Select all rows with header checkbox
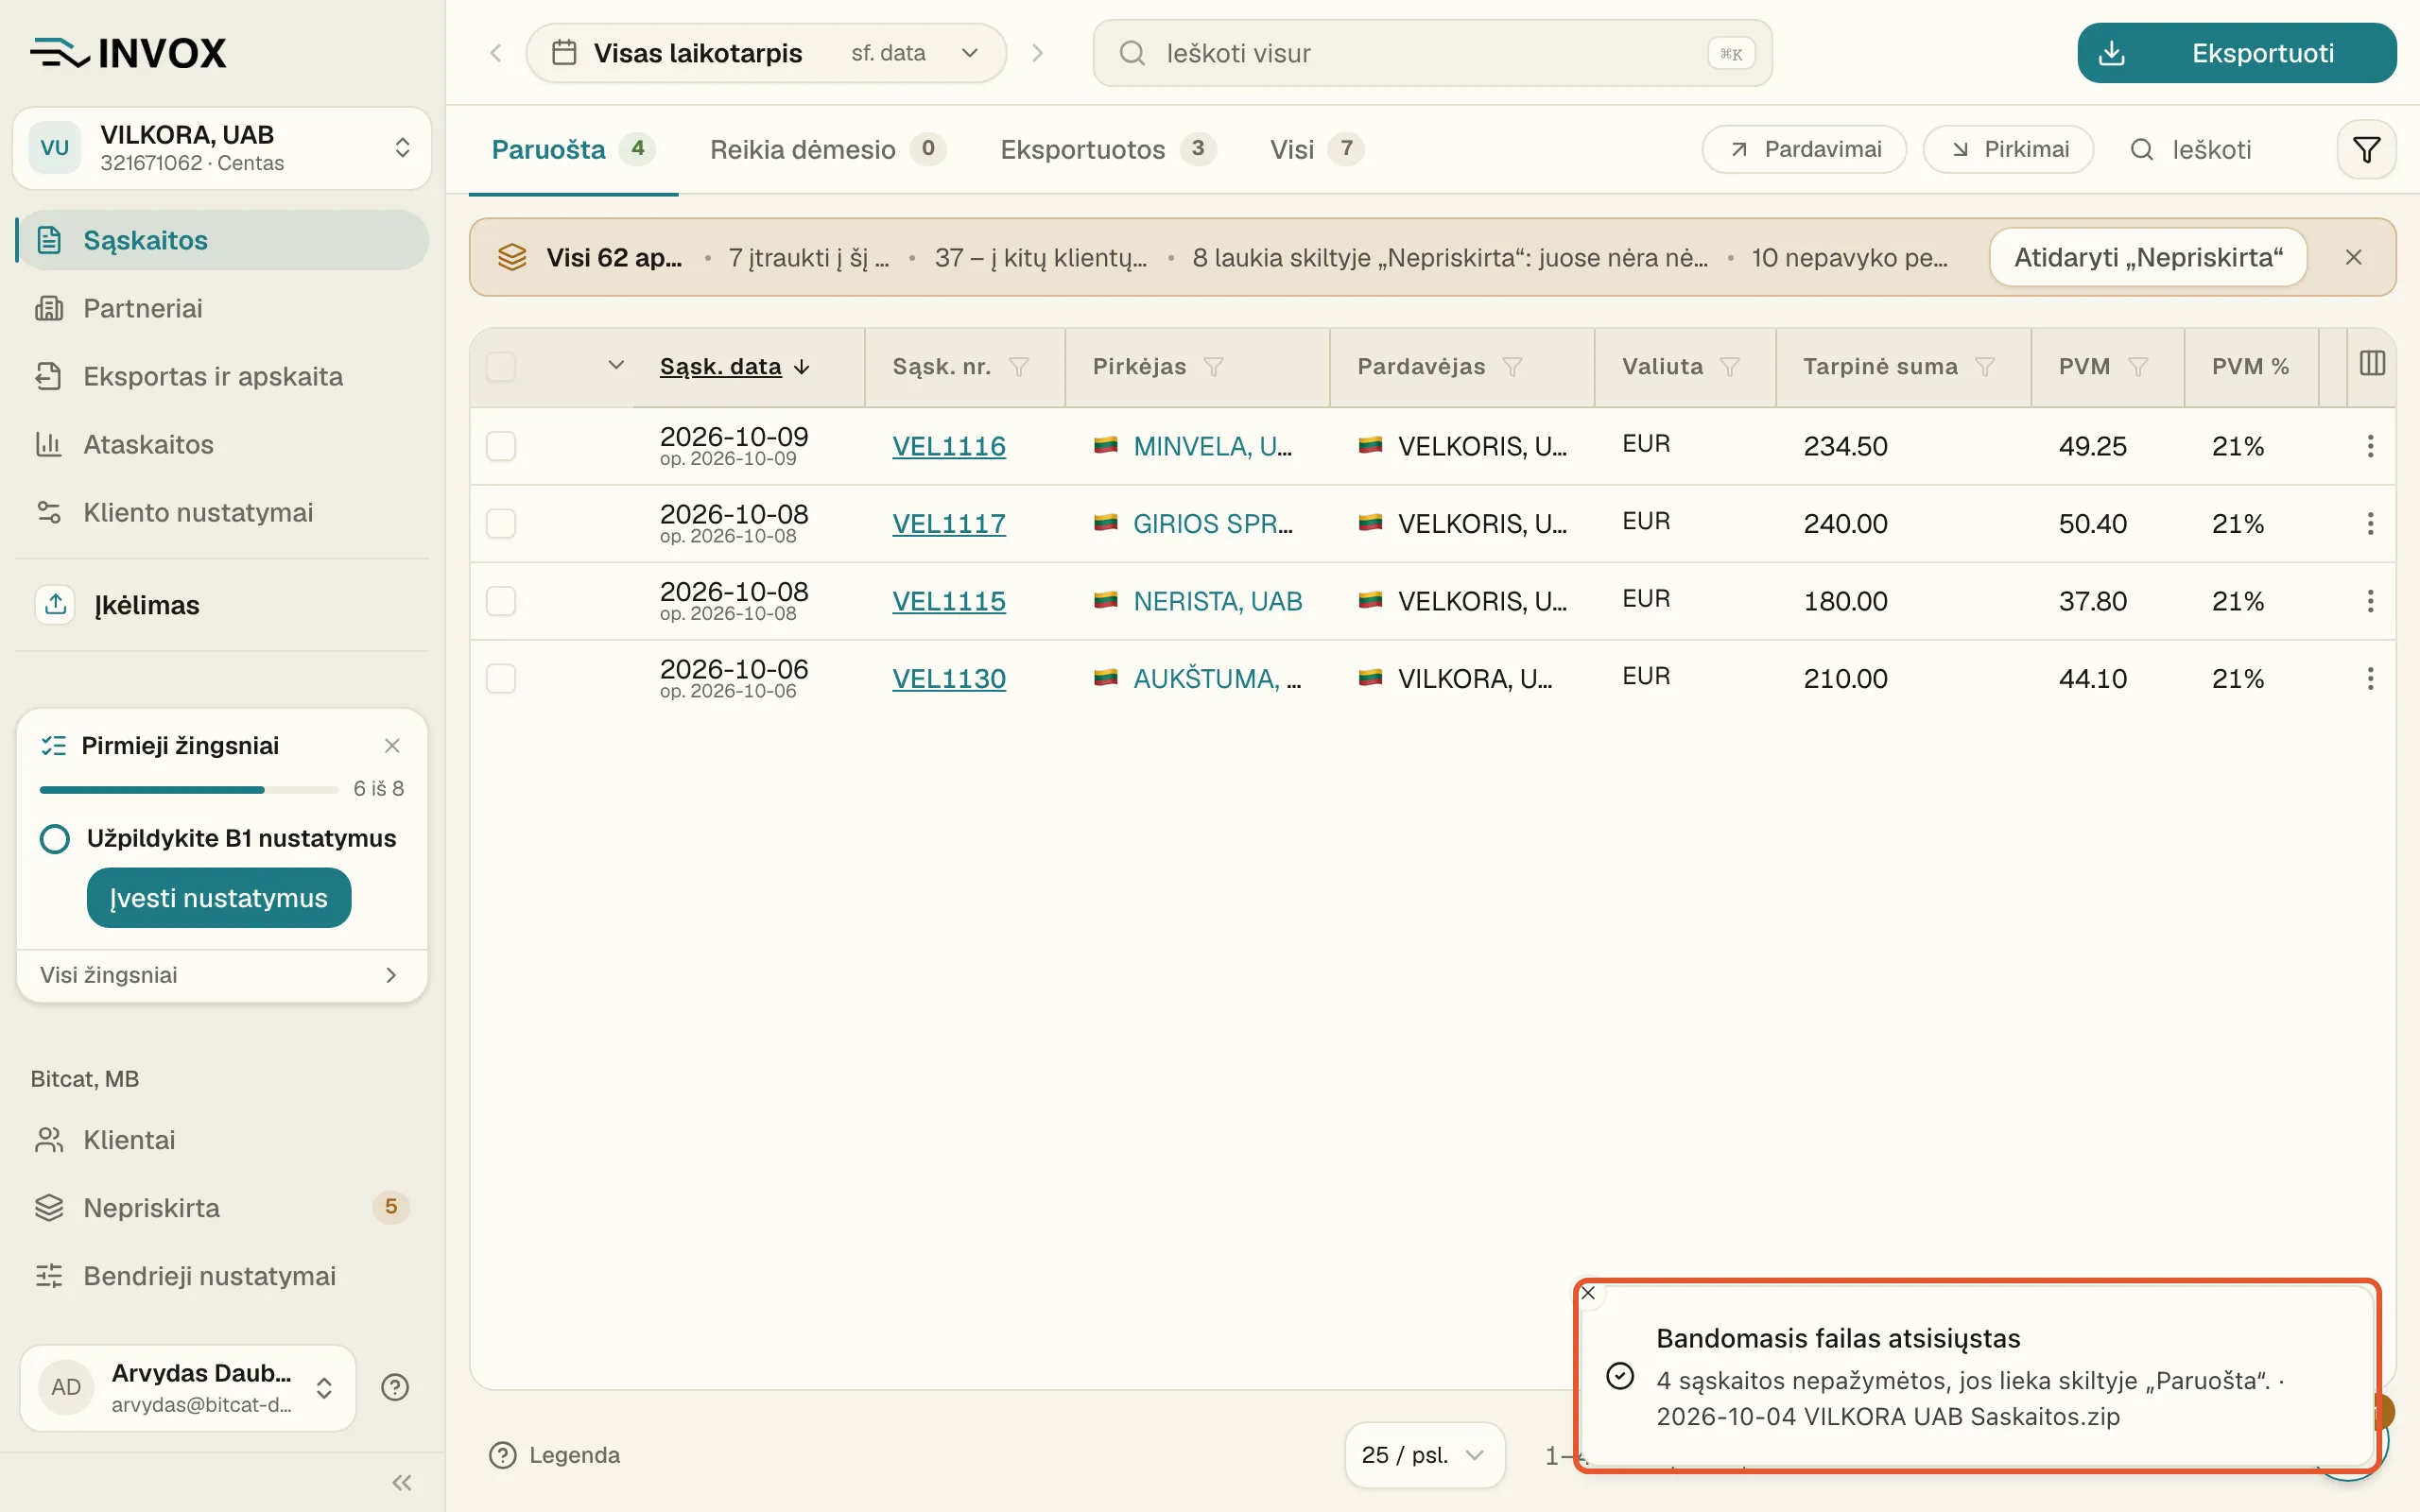The image size is (2420, 1512). click(501, 367)
